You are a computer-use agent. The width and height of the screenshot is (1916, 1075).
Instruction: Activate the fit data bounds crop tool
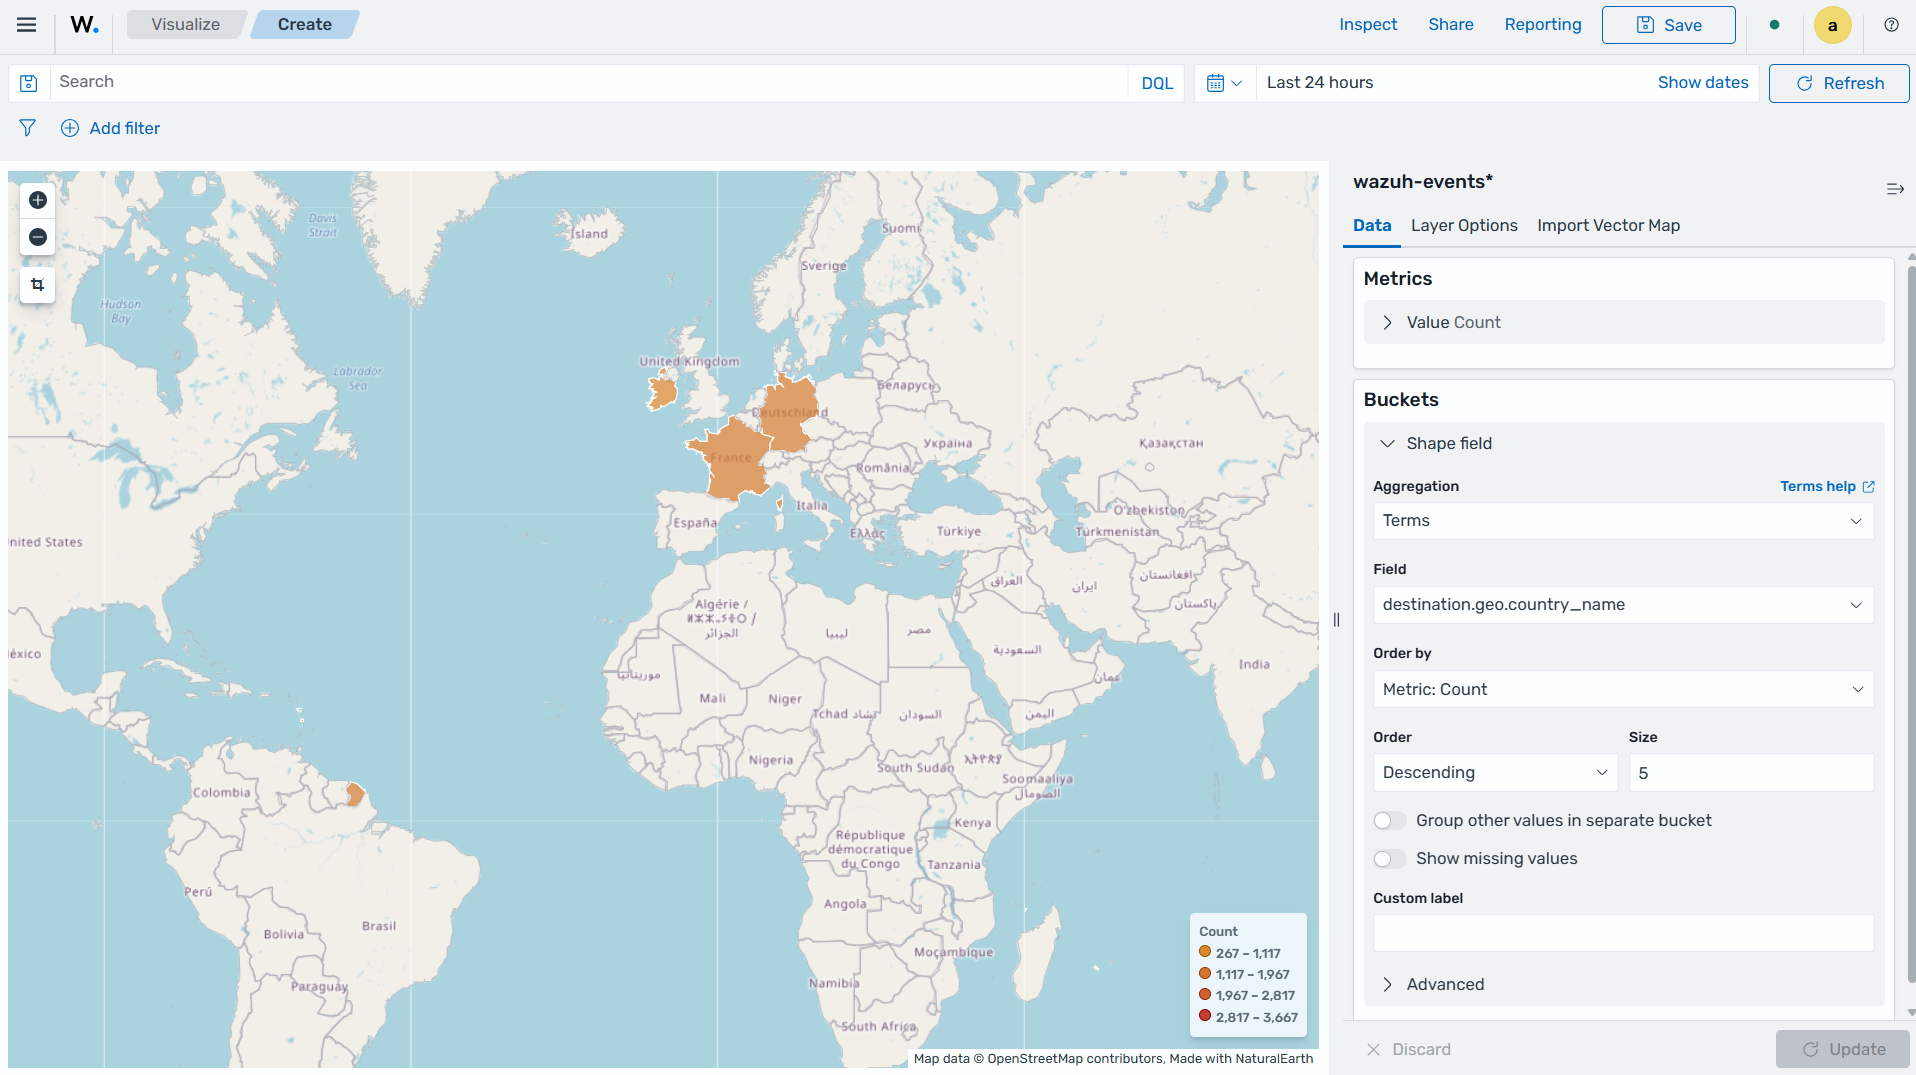click(x=38, y=285)
